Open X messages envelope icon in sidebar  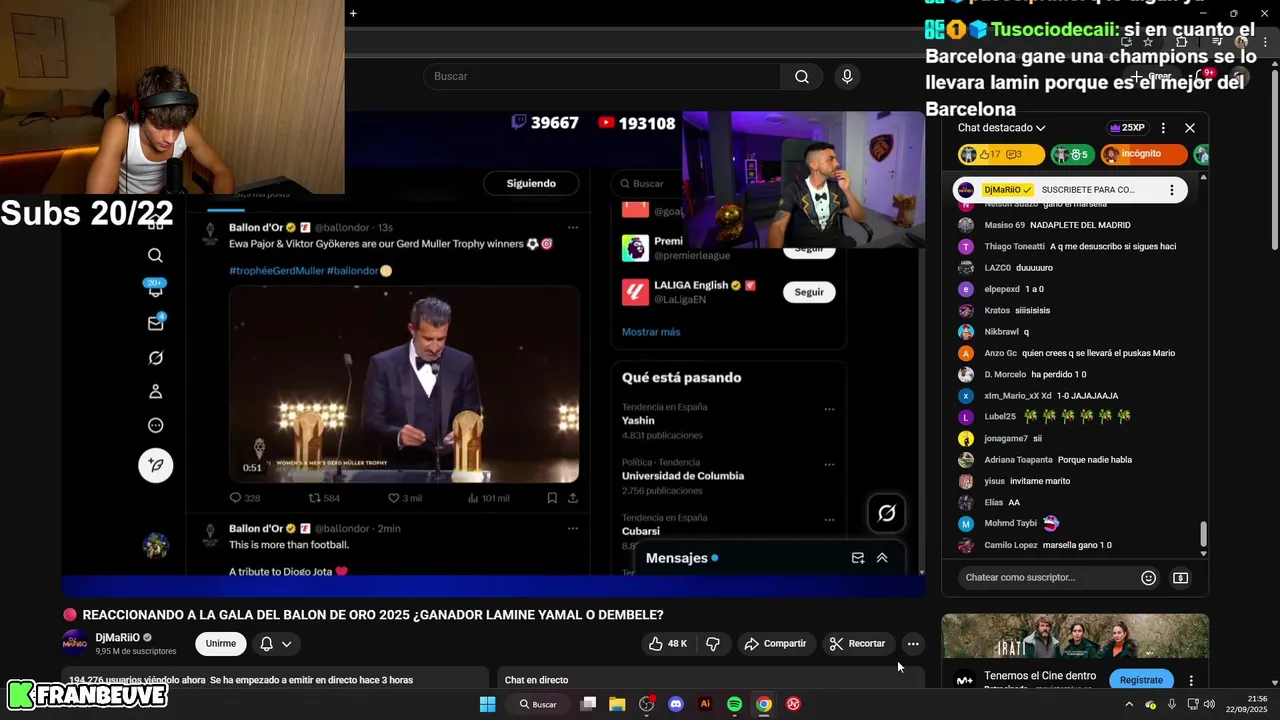(x=155, y=323)
